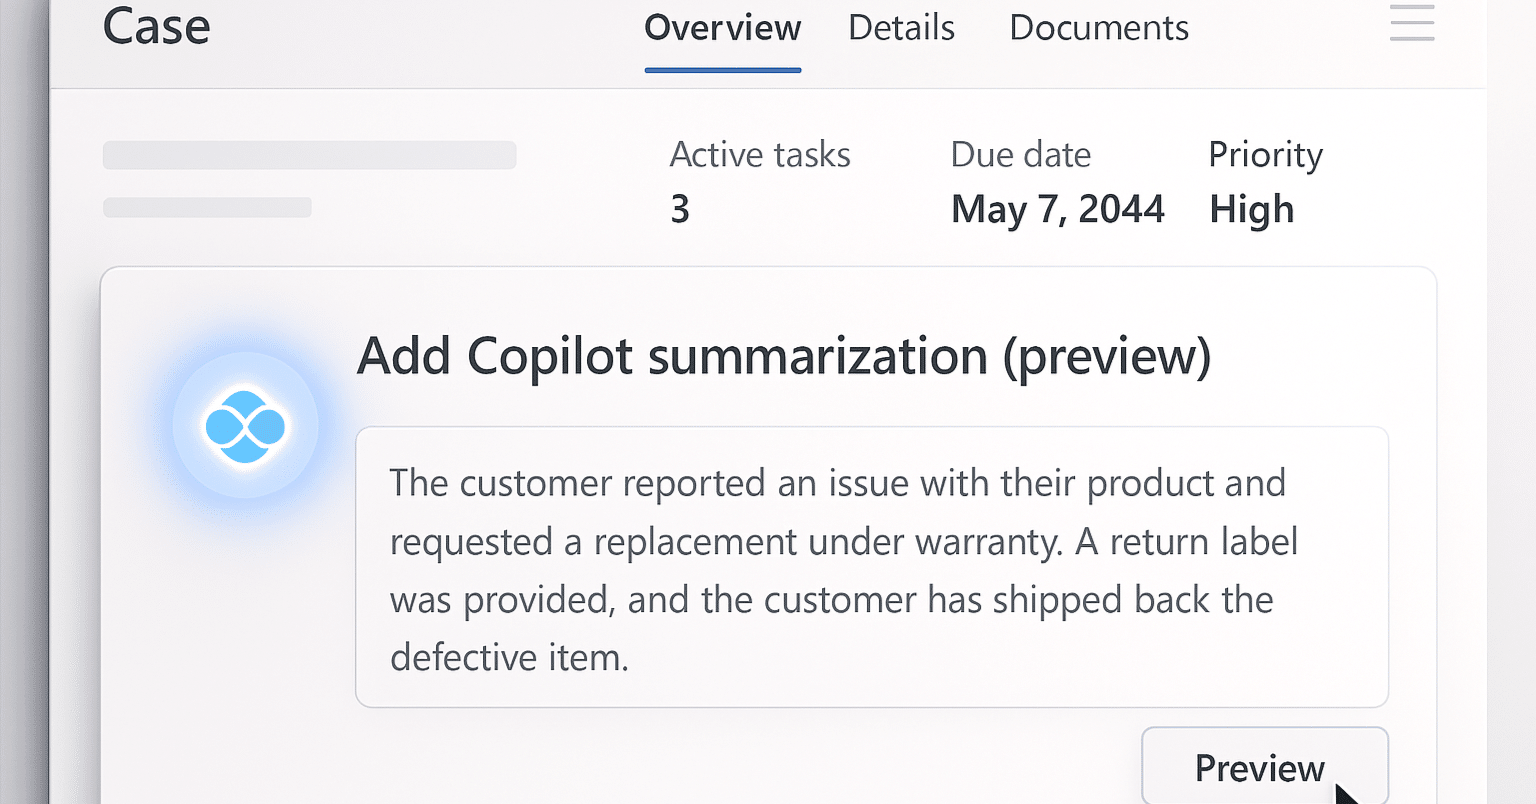Switch to the Details tab
1536x804 pixels.
900,28
